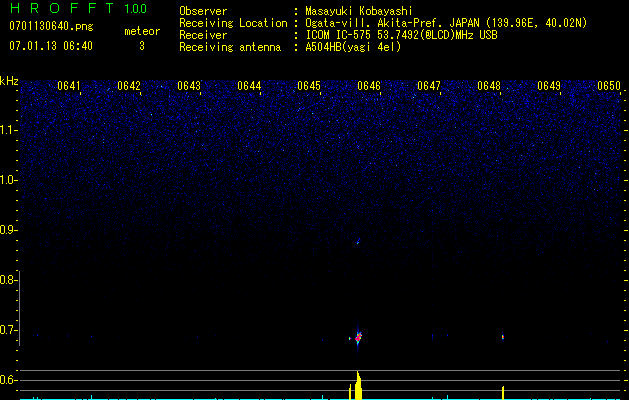Click the 0646 time marker
Screen dimensions: 629x400
(369, 86)
